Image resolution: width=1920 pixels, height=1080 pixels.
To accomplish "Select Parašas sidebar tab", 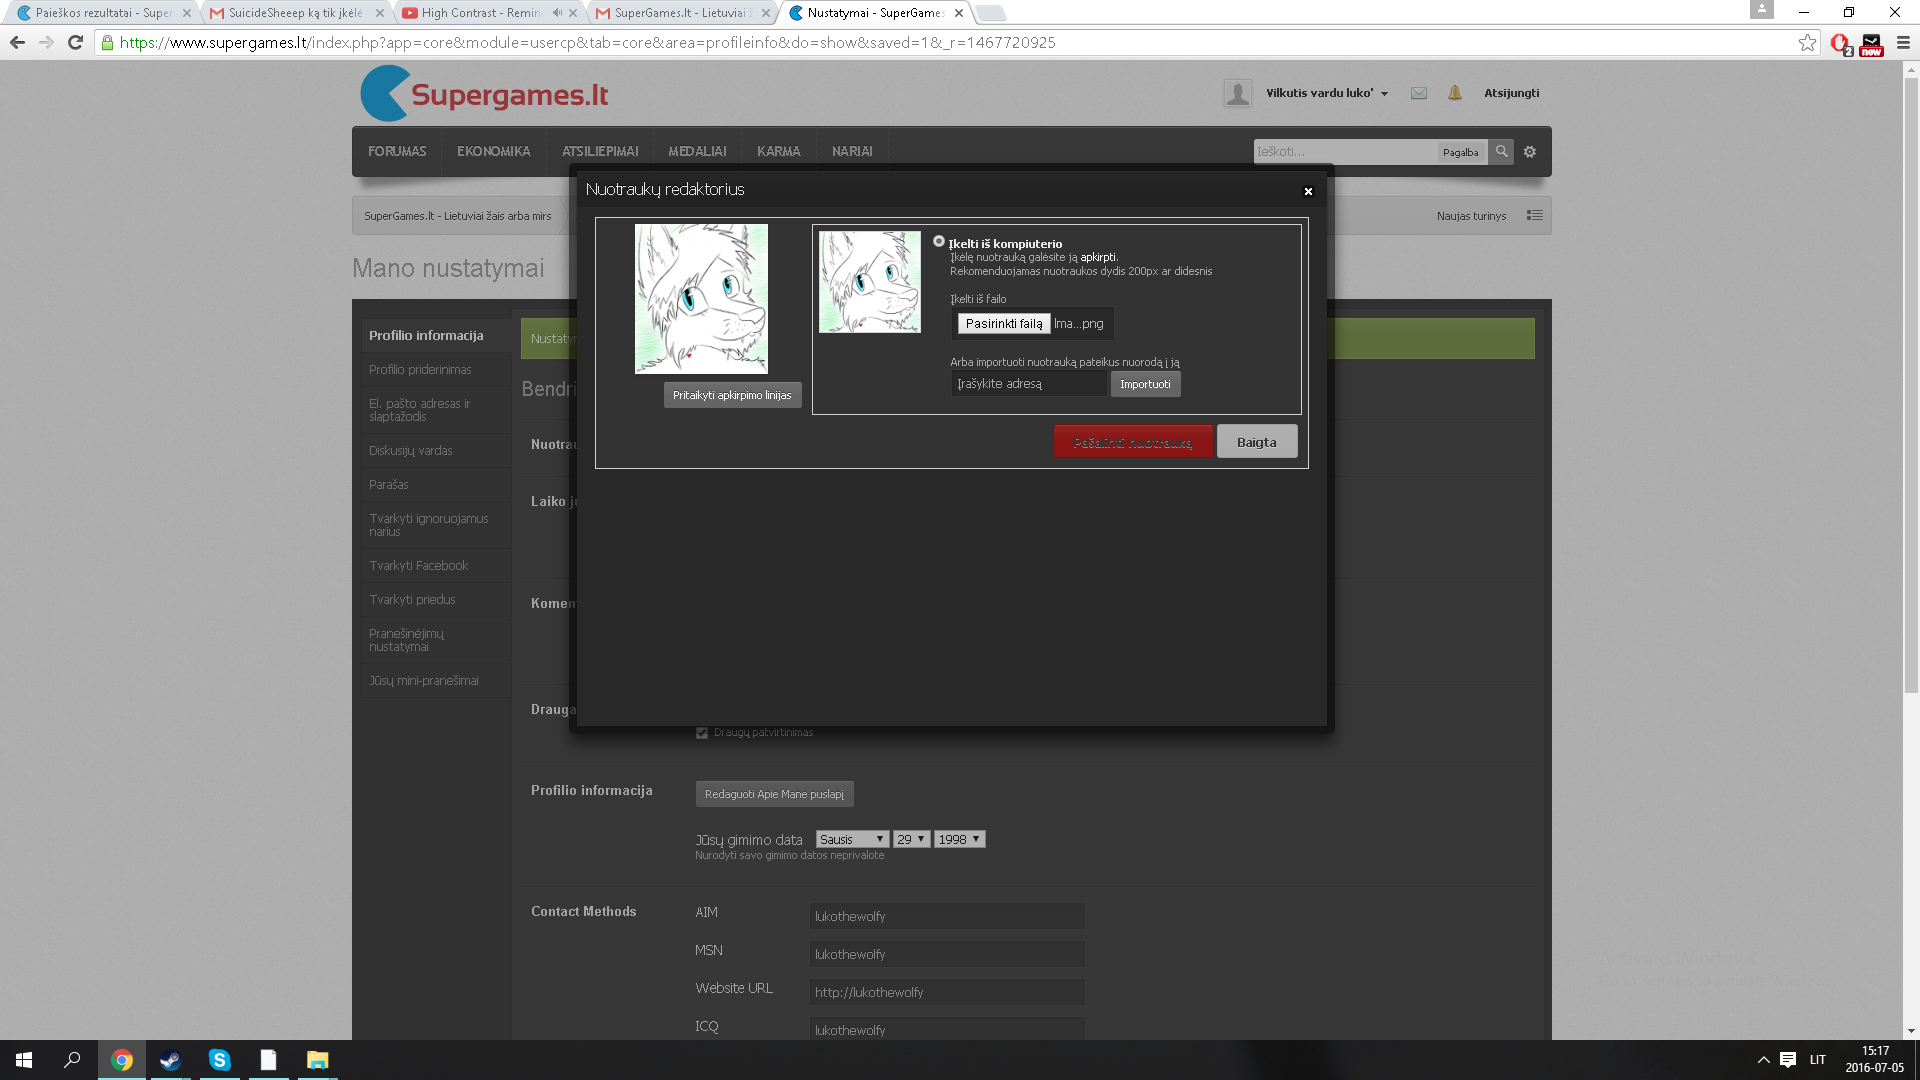I will tap(436, 485).
